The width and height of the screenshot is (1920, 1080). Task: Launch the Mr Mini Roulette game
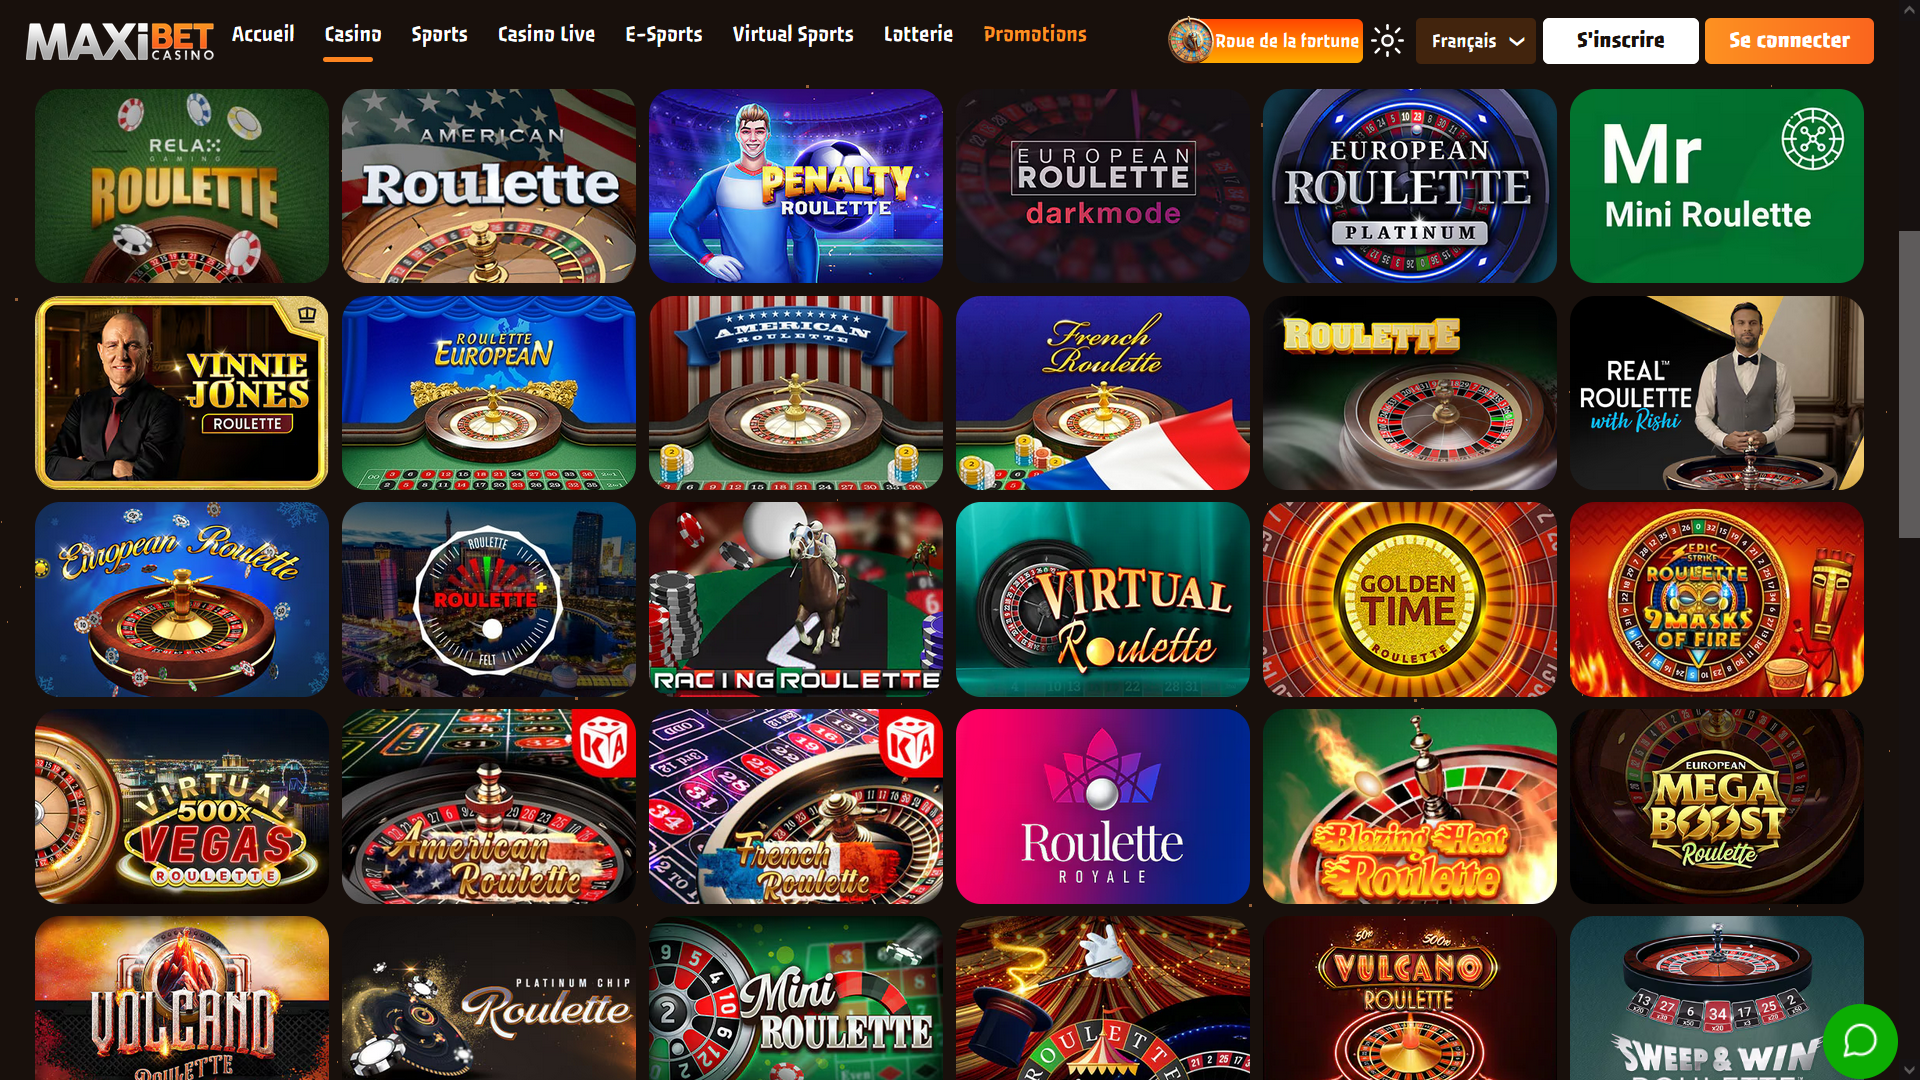click(1716, 186)
